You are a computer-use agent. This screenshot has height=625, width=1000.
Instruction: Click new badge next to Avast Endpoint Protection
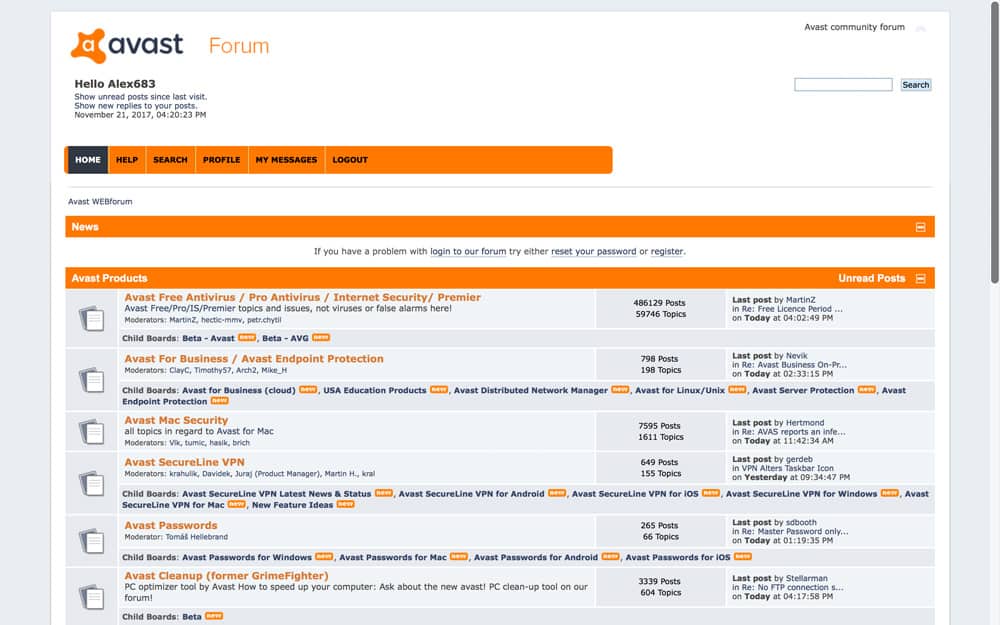(219, 401)
